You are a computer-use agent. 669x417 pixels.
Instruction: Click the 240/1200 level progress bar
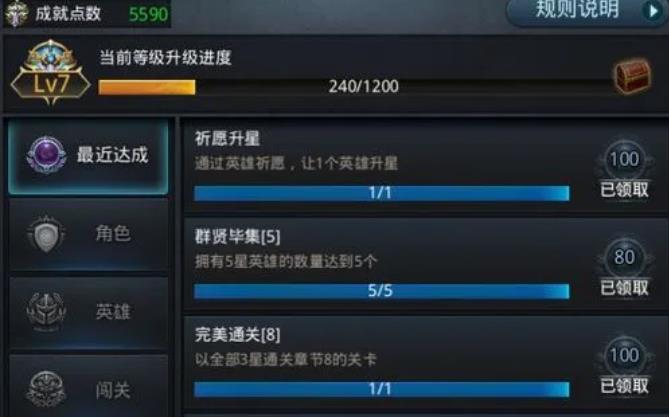pyautogui.click(x=356, y=87)
